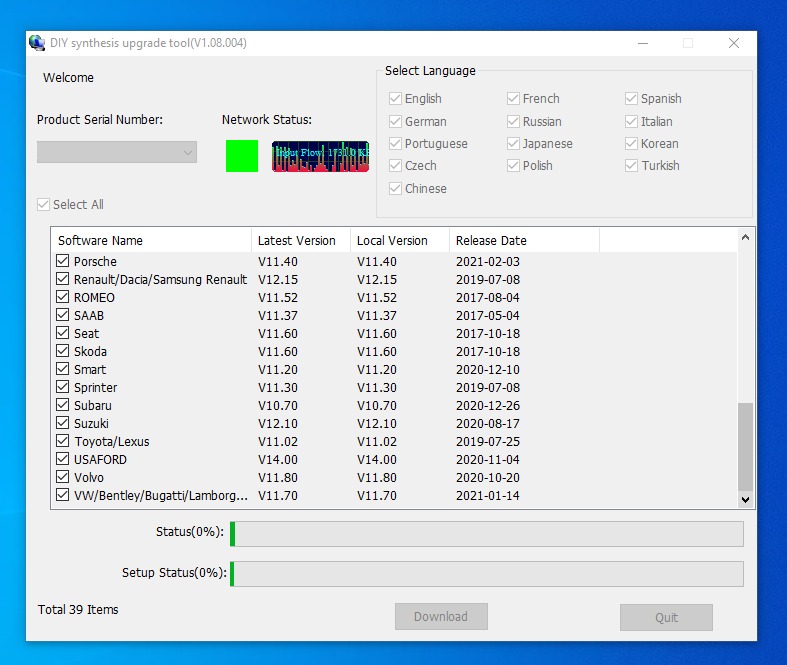787x665 pixels.
Task: Click the Software Name column header
Action: (x=150, y=241)
